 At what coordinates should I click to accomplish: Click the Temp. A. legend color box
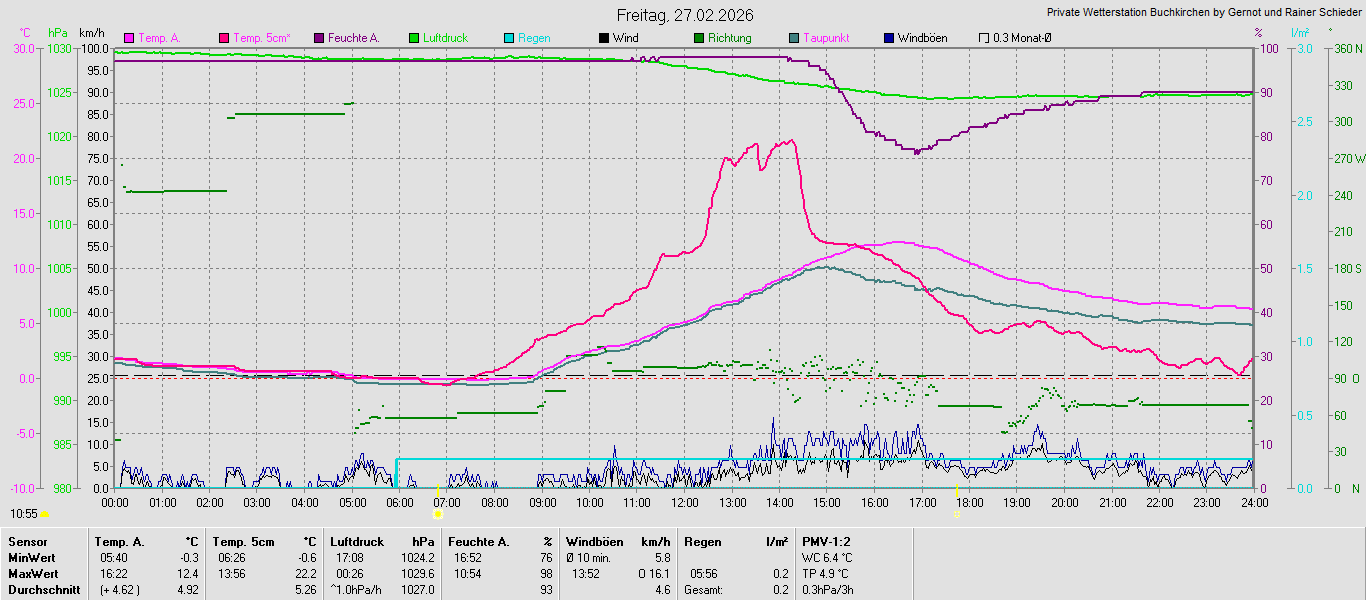point(128,38)
